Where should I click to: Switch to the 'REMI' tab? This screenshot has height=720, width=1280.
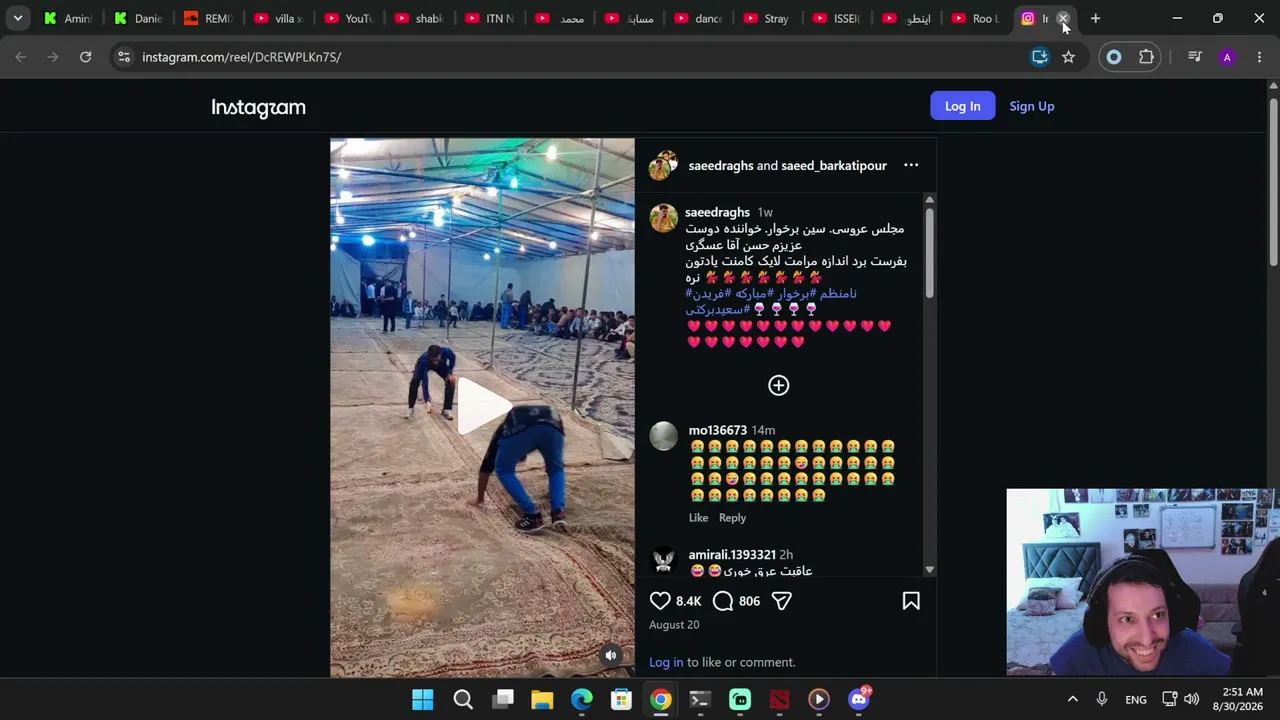point(208,18)
